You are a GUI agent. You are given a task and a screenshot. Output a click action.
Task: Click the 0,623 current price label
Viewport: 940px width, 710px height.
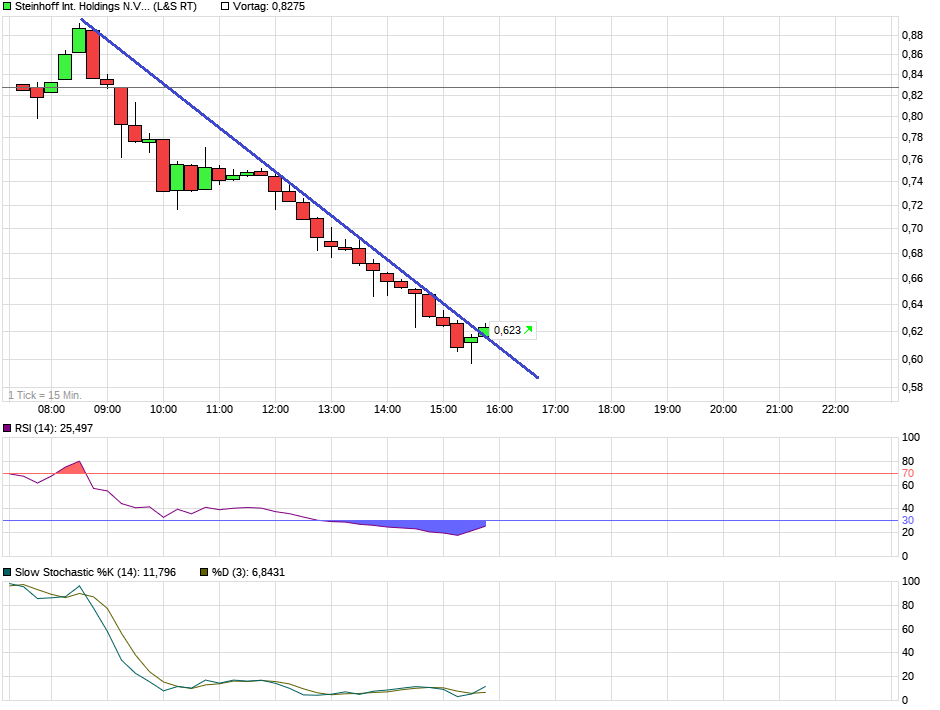[x=513, y=330]
